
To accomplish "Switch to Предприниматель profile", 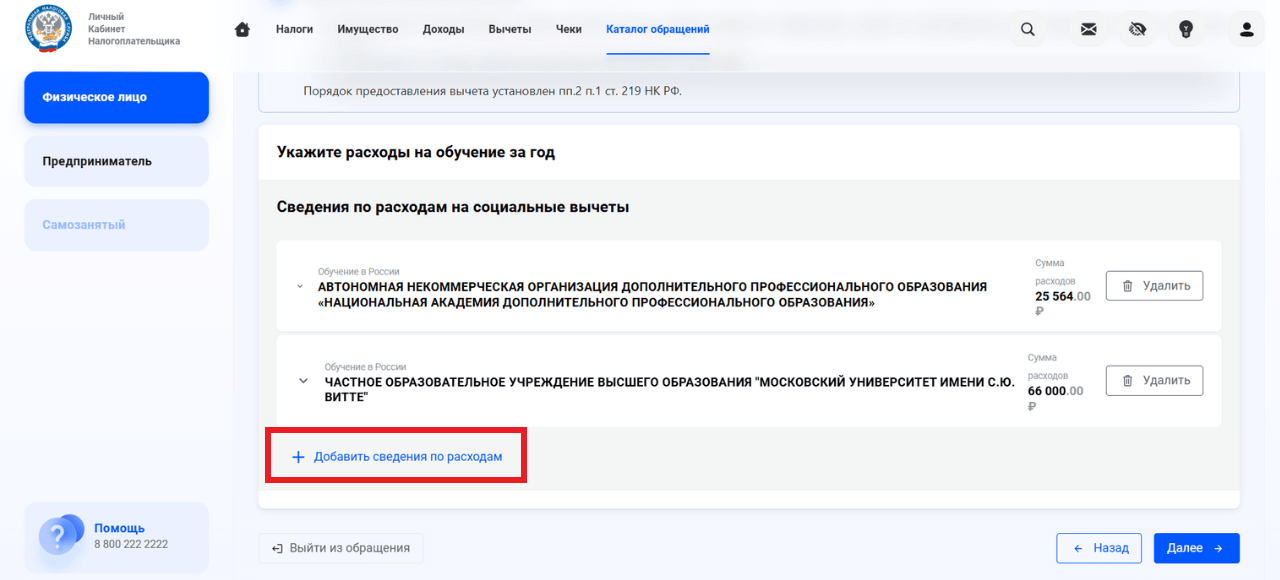I will click(x=116, y=161).
